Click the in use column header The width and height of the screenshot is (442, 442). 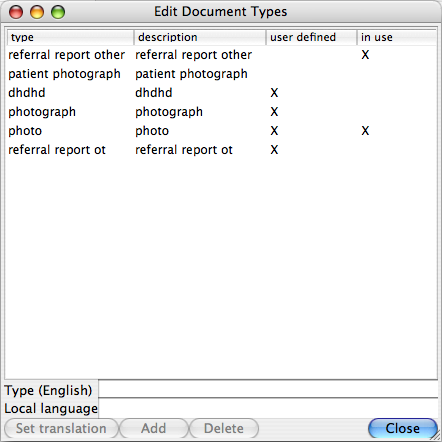(396, 37)
